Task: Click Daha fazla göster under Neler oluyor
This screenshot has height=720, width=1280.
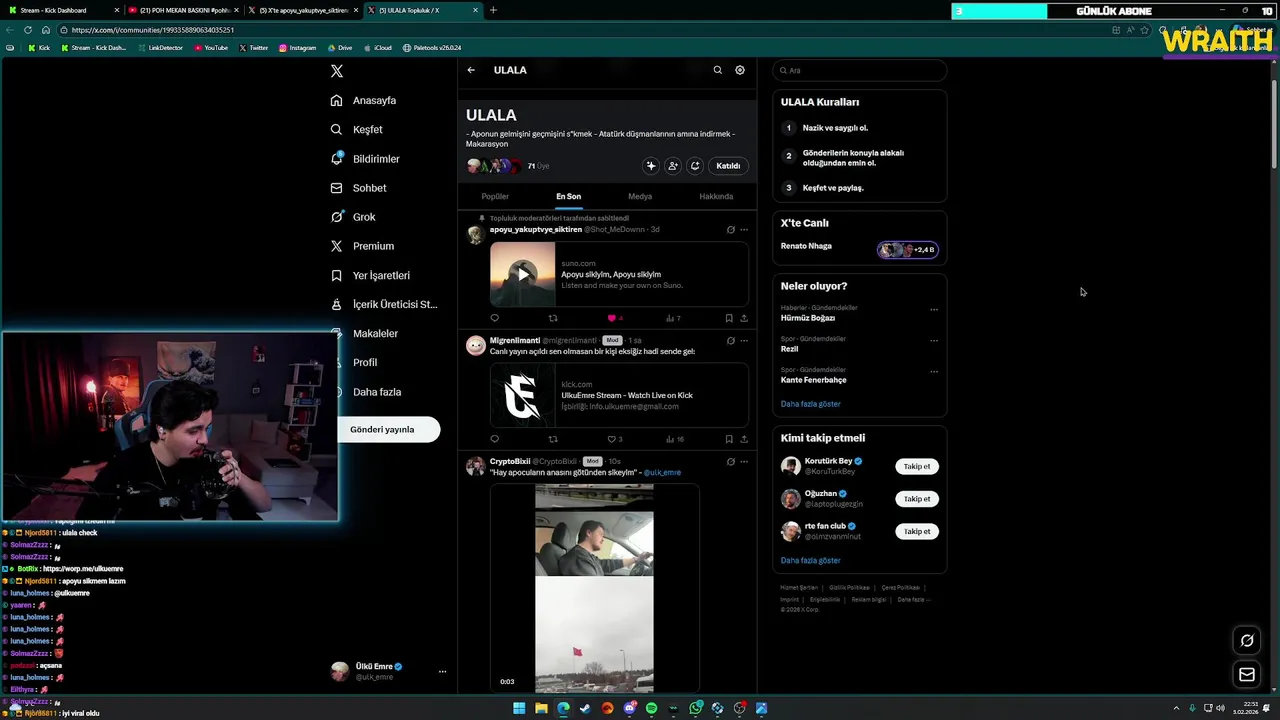Action: pos(810,404)
